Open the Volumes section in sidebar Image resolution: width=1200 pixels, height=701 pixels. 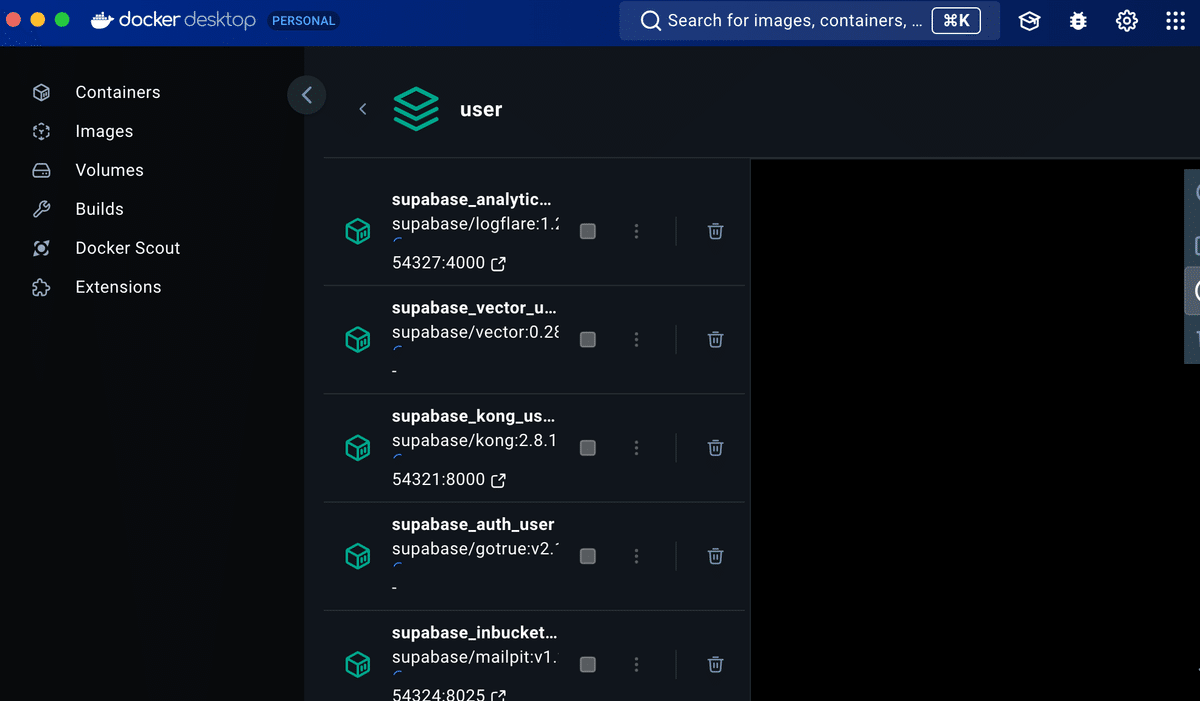pyautogui.click(x=109, y=170)
